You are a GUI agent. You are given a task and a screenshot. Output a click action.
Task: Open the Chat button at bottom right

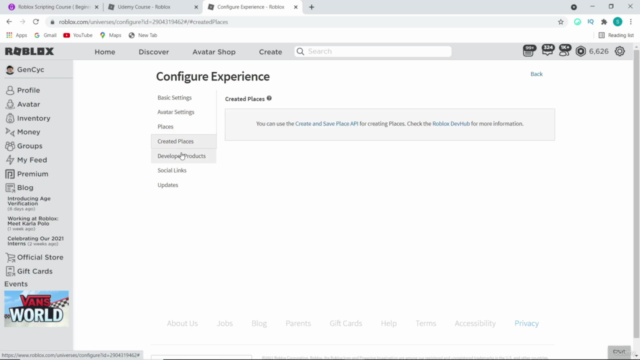pyautogui.click(x=619, y=352)
